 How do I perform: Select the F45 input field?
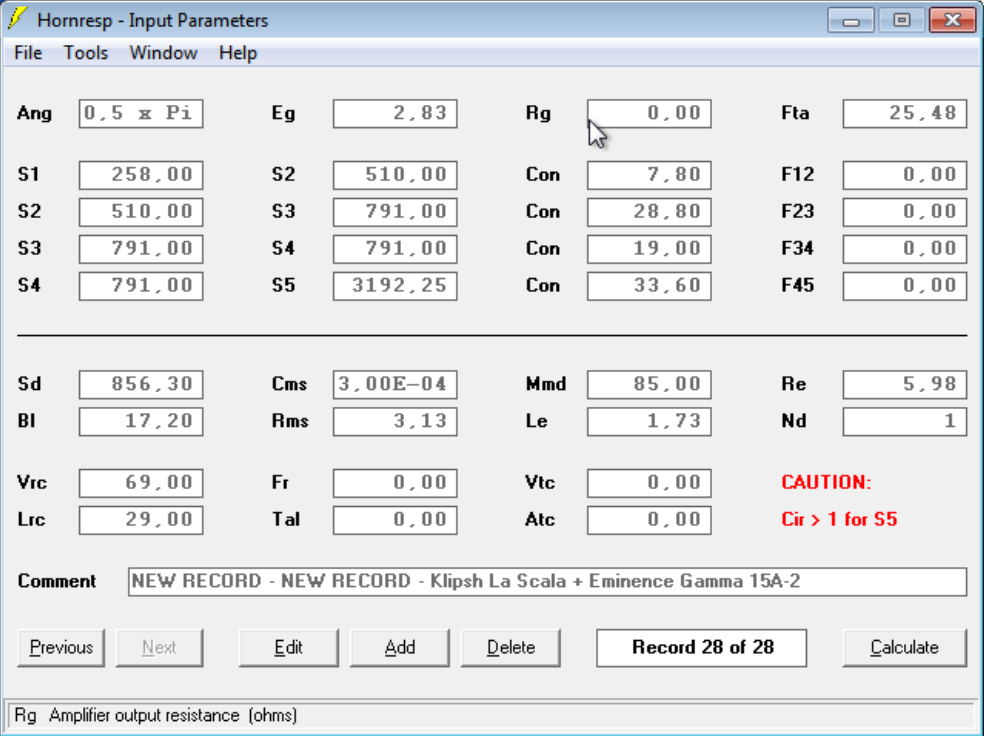click(x=905, y=285)
